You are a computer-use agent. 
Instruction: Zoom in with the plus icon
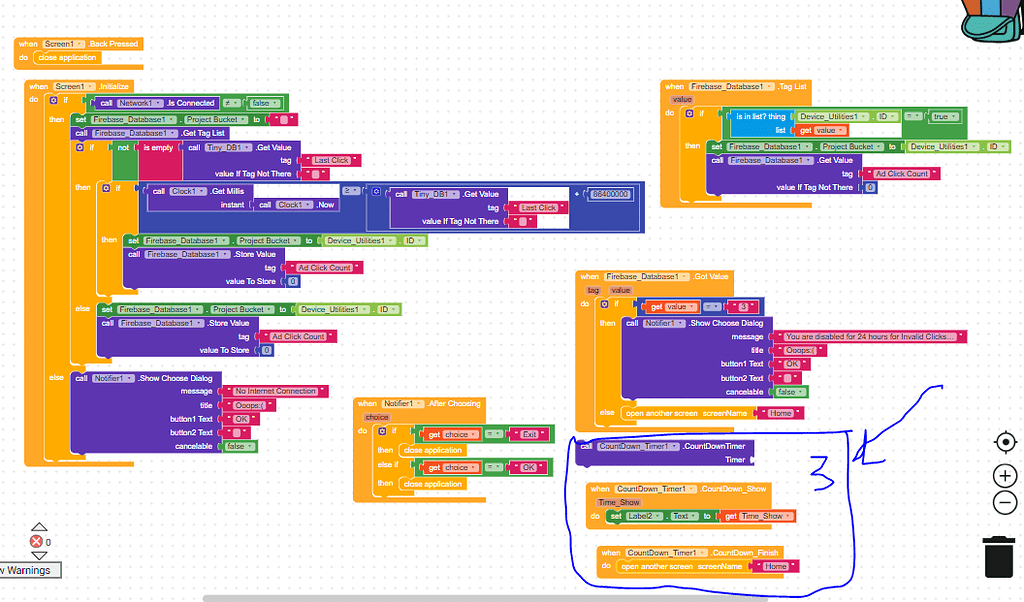pyautogui.click(x=1005, y=476)
